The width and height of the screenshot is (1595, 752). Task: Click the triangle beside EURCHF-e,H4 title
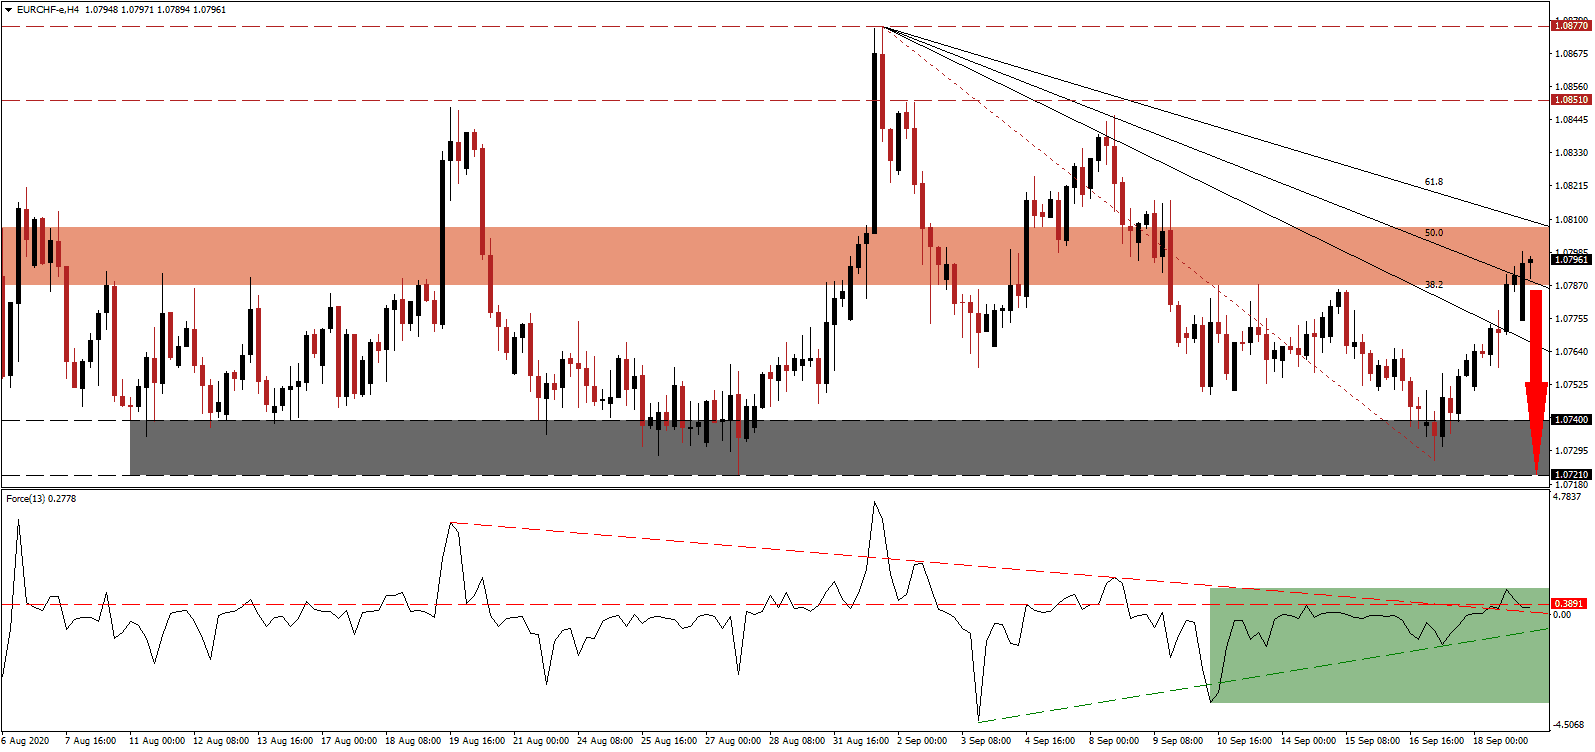pos(8,10)
